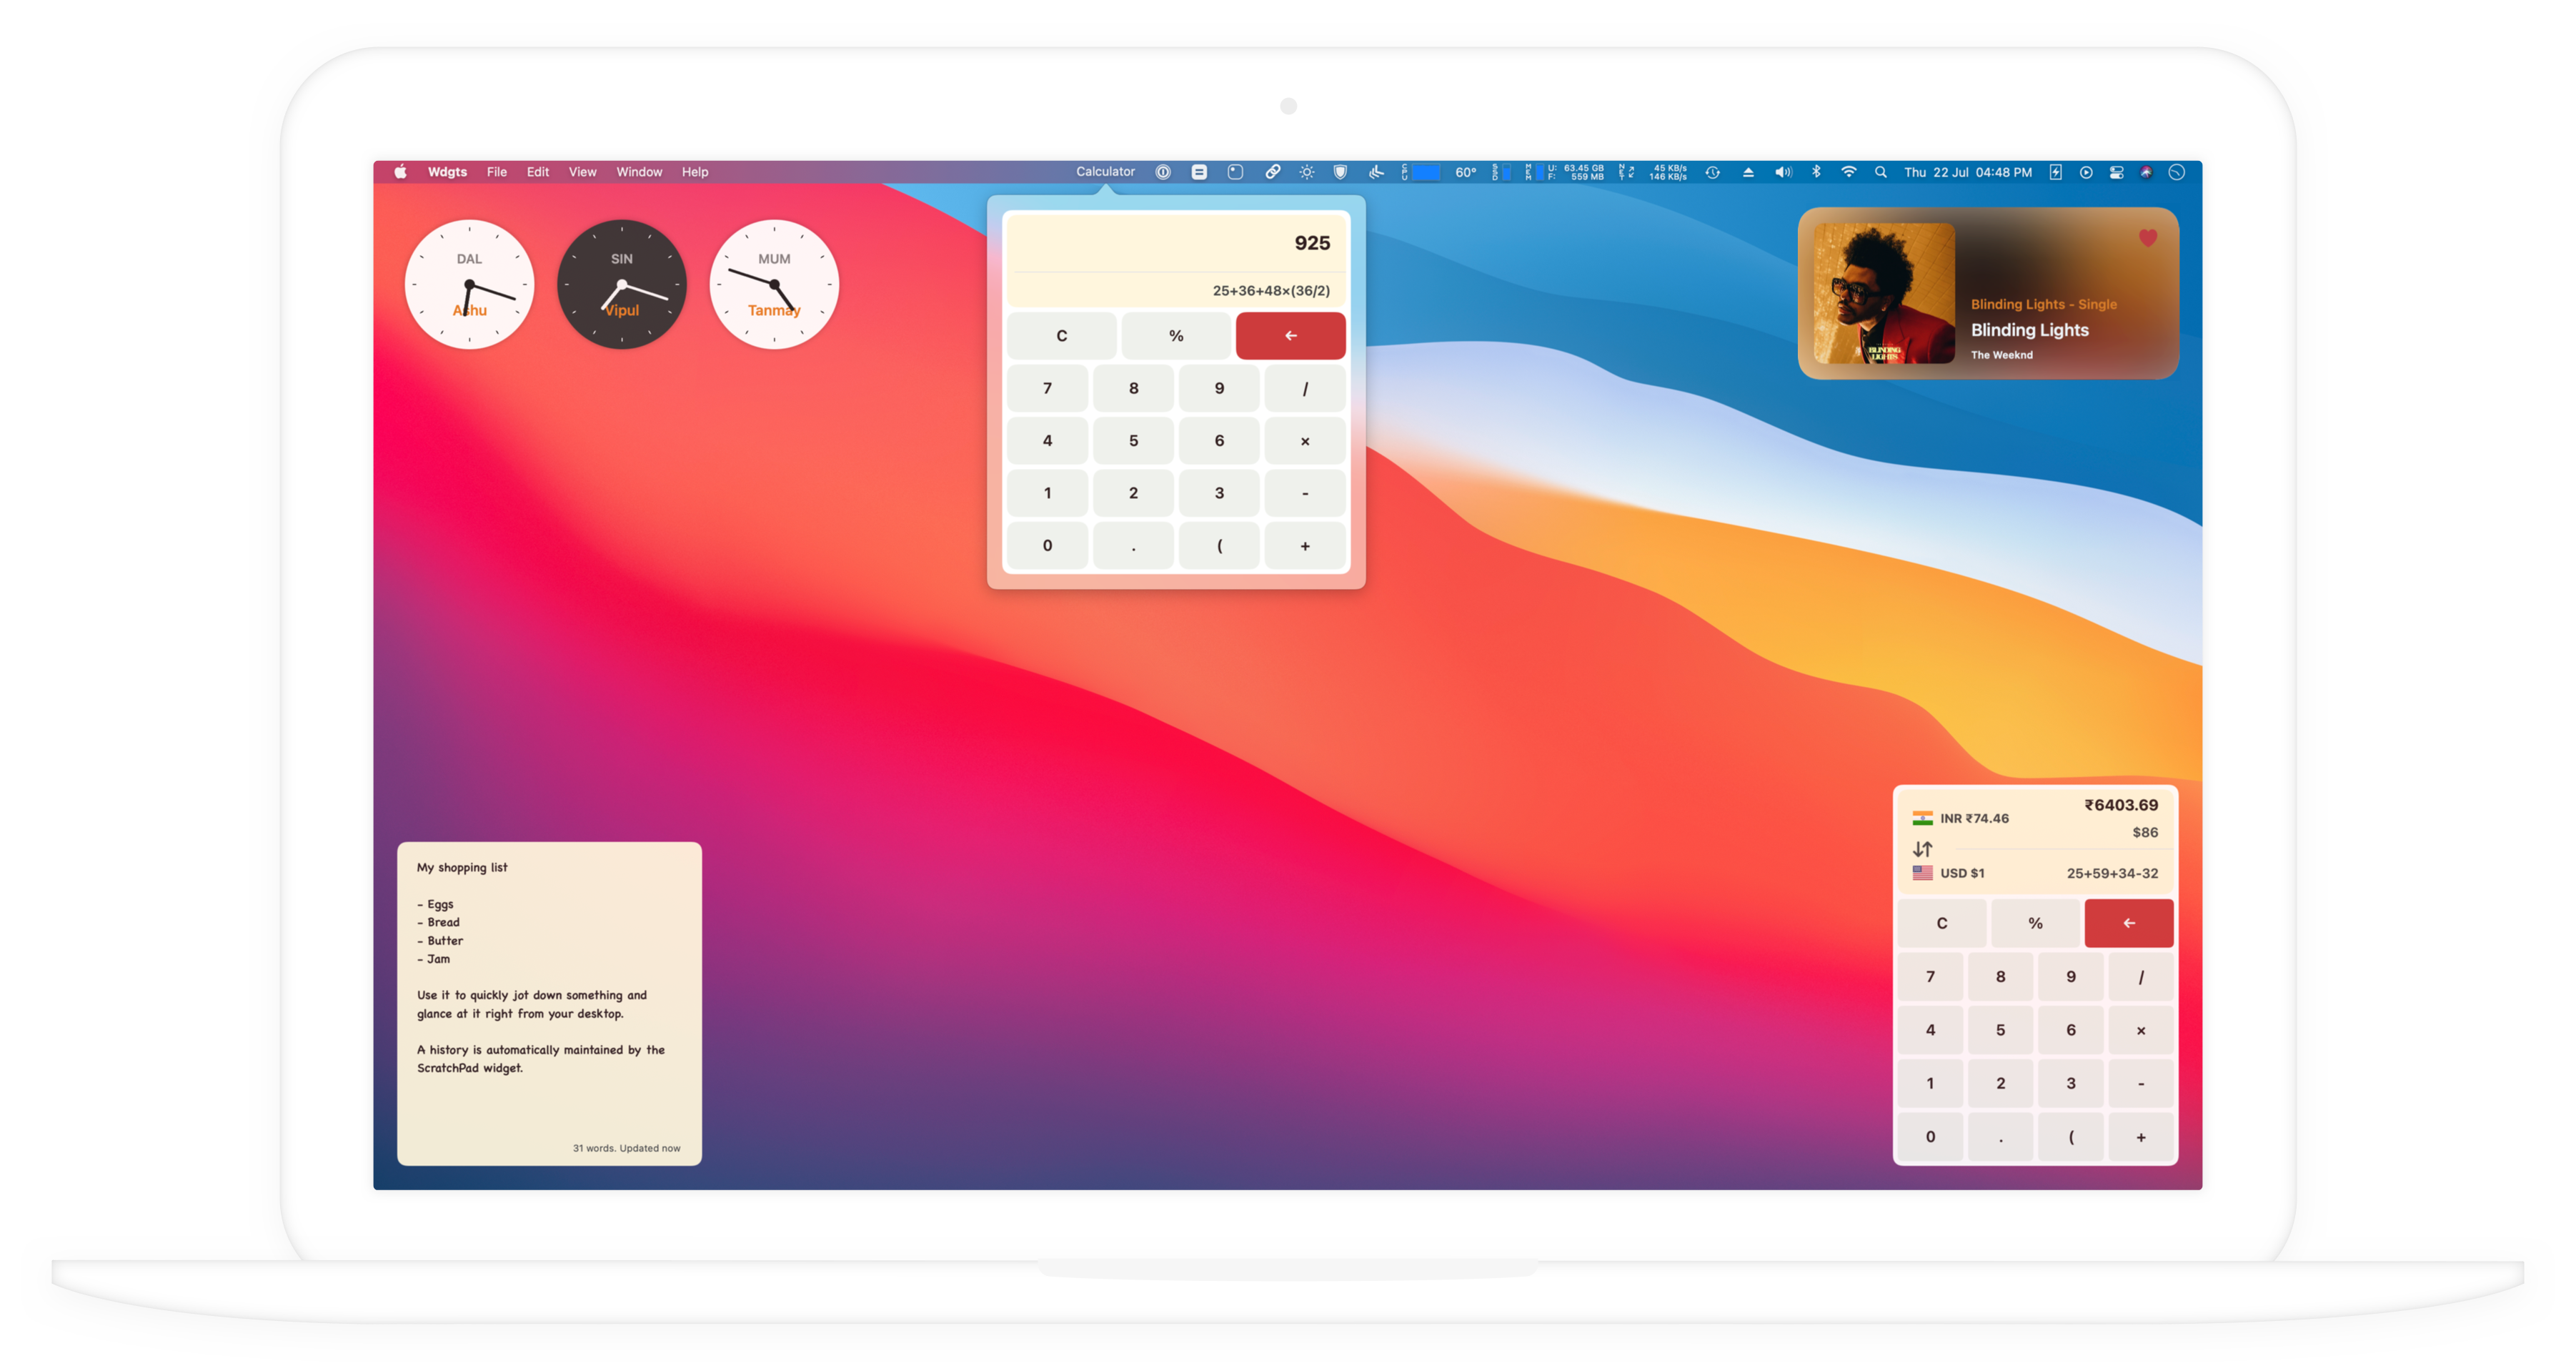Click the volume speaker icon
The height and width of the screenshot is (1371, 2576).
click(x=1783, y=172)
